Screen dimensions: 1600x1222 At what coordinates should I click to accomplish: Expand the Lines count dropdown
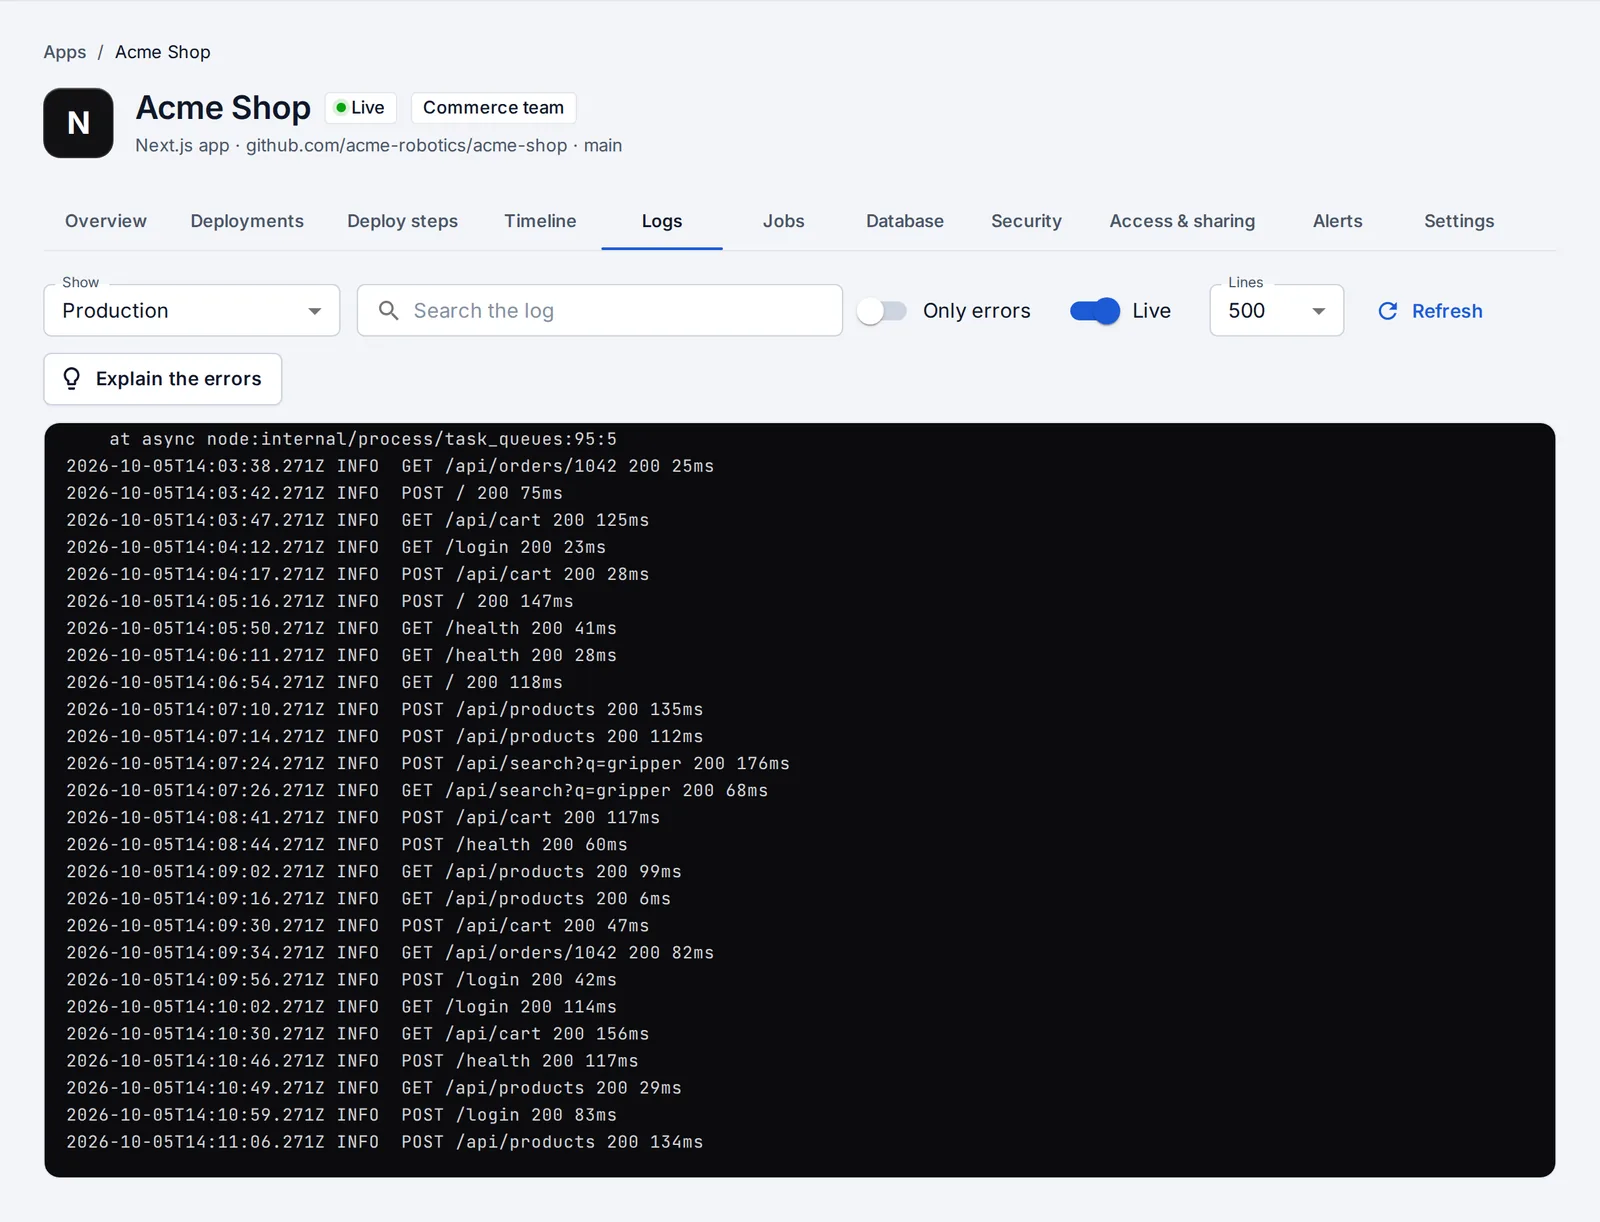1277,310
